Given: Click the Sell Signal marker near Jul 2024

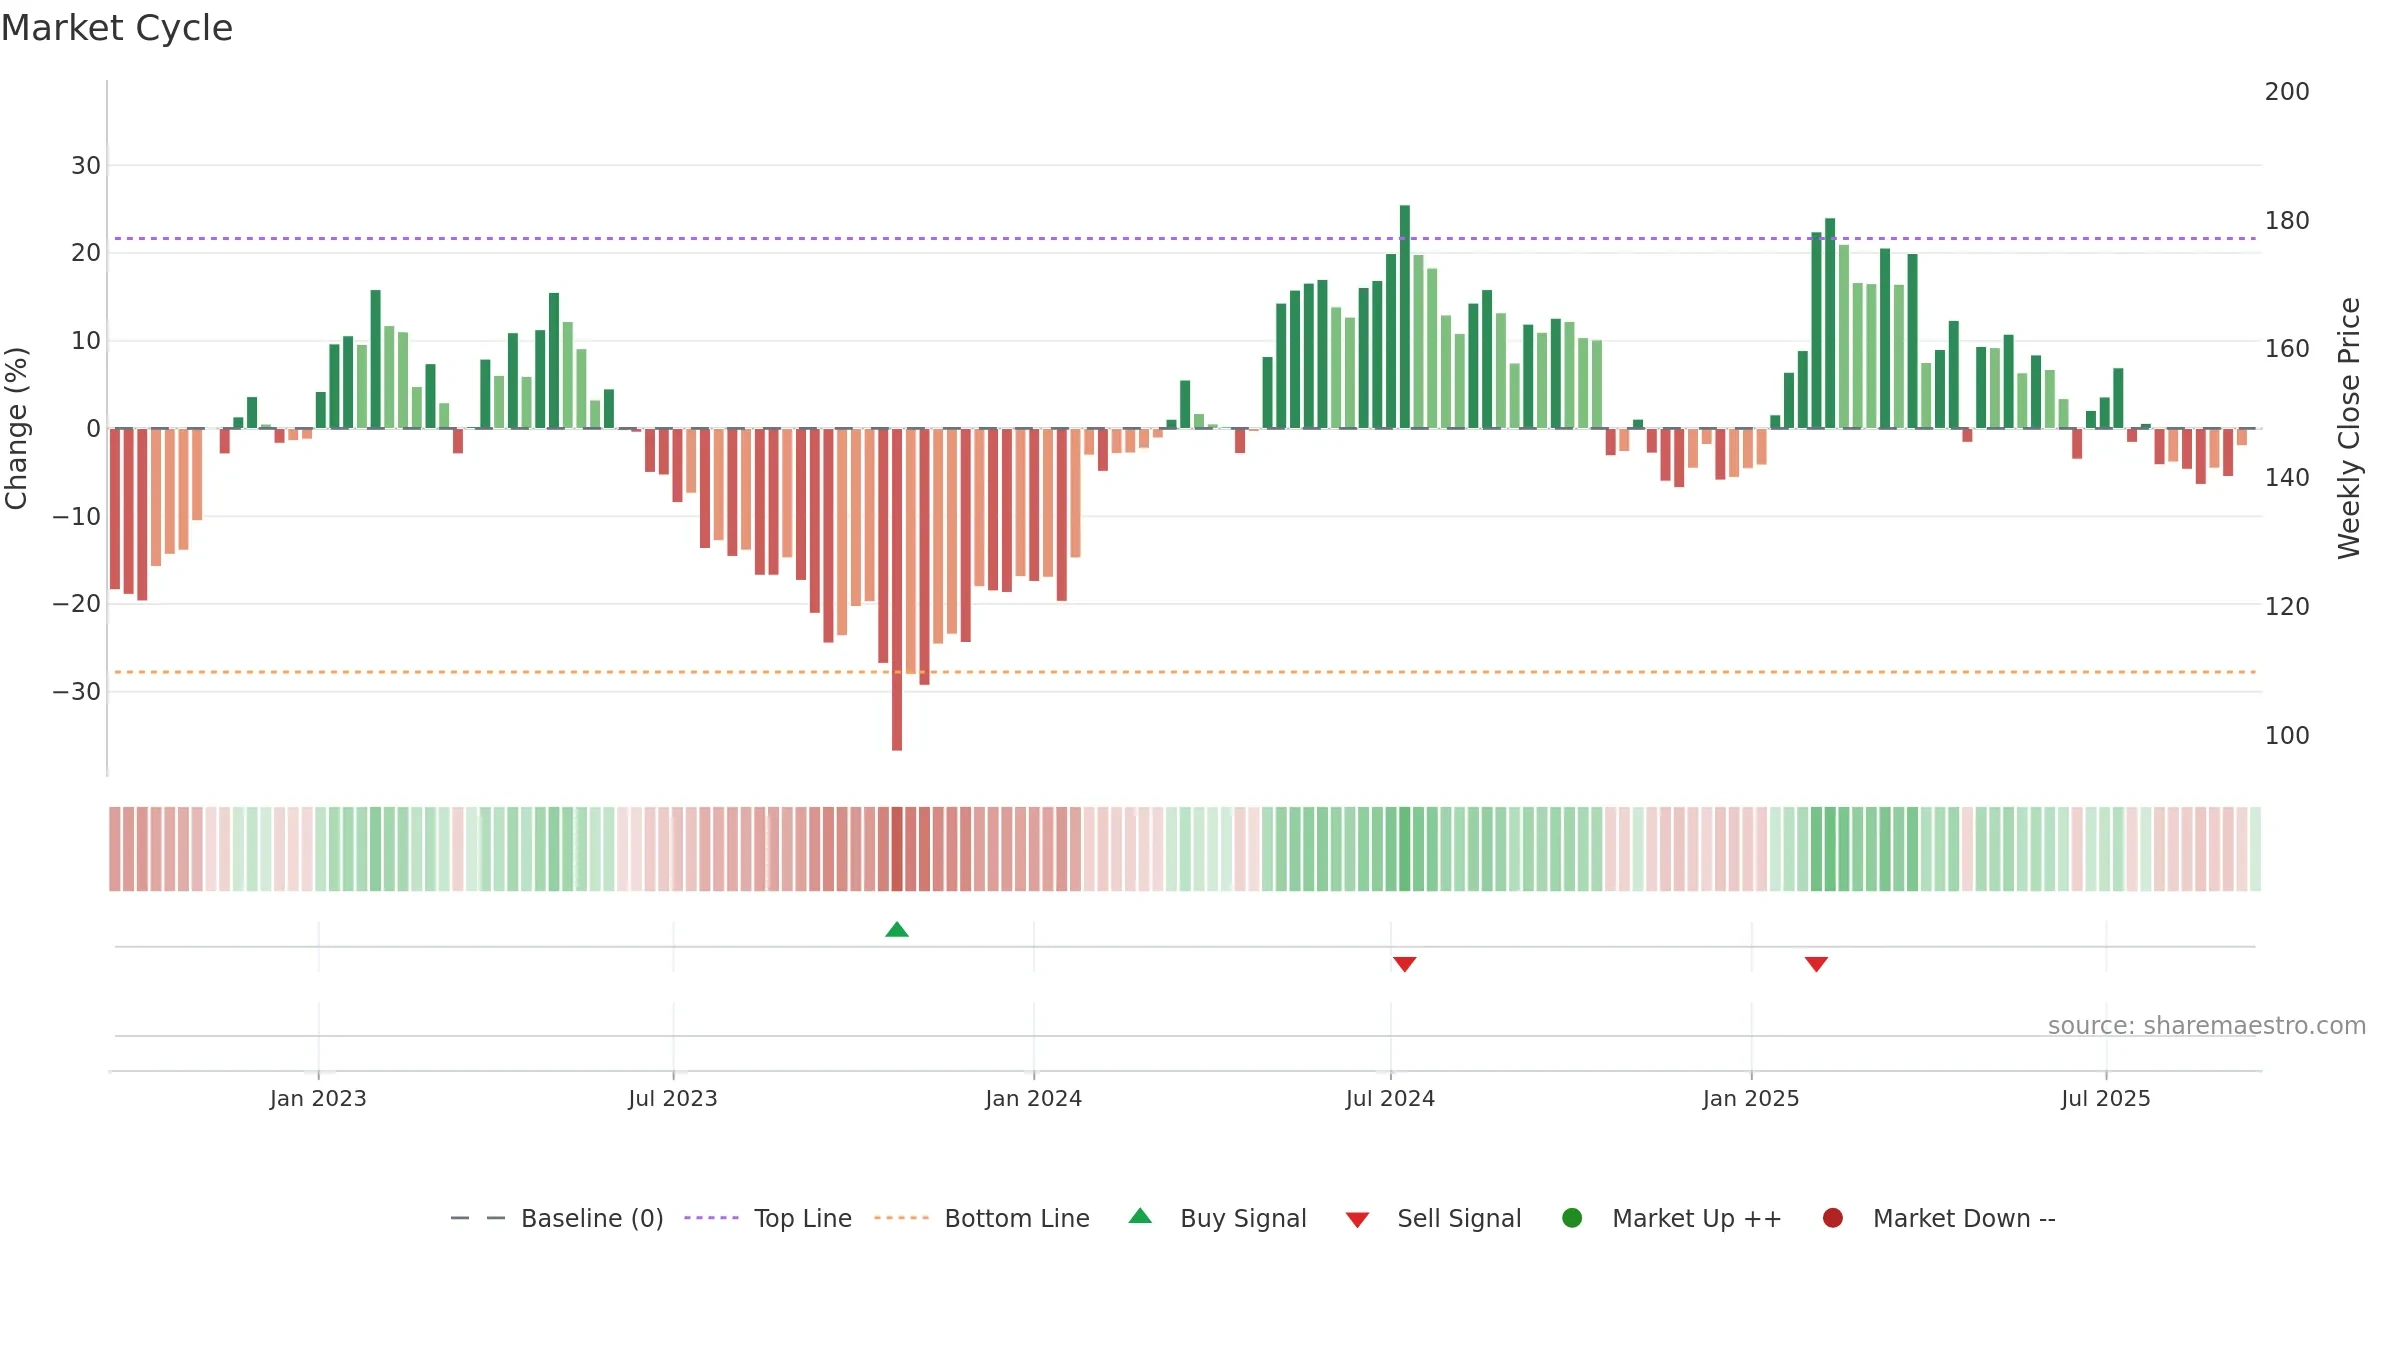Looking at the screenshot, I should 1404,964.
